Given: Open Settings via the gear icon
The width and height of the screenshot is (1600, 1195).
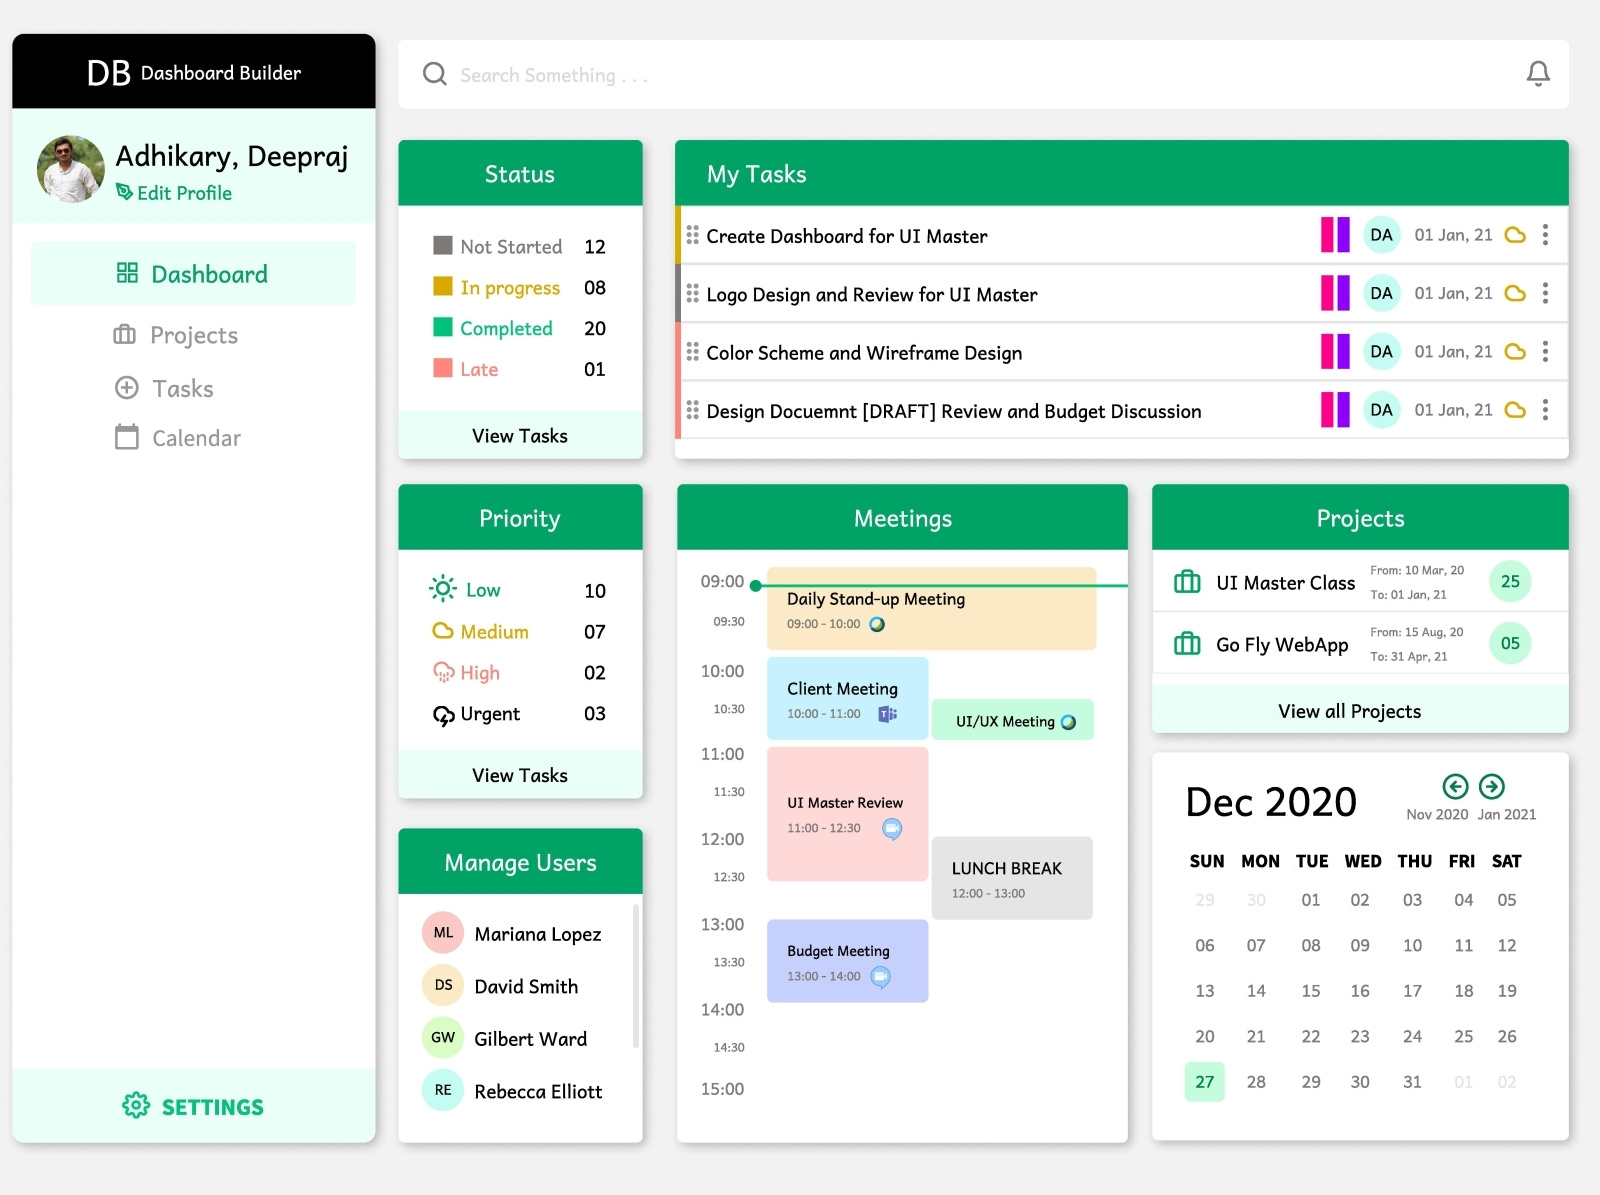Looking at the screenshot, I should coord(136,1106).
